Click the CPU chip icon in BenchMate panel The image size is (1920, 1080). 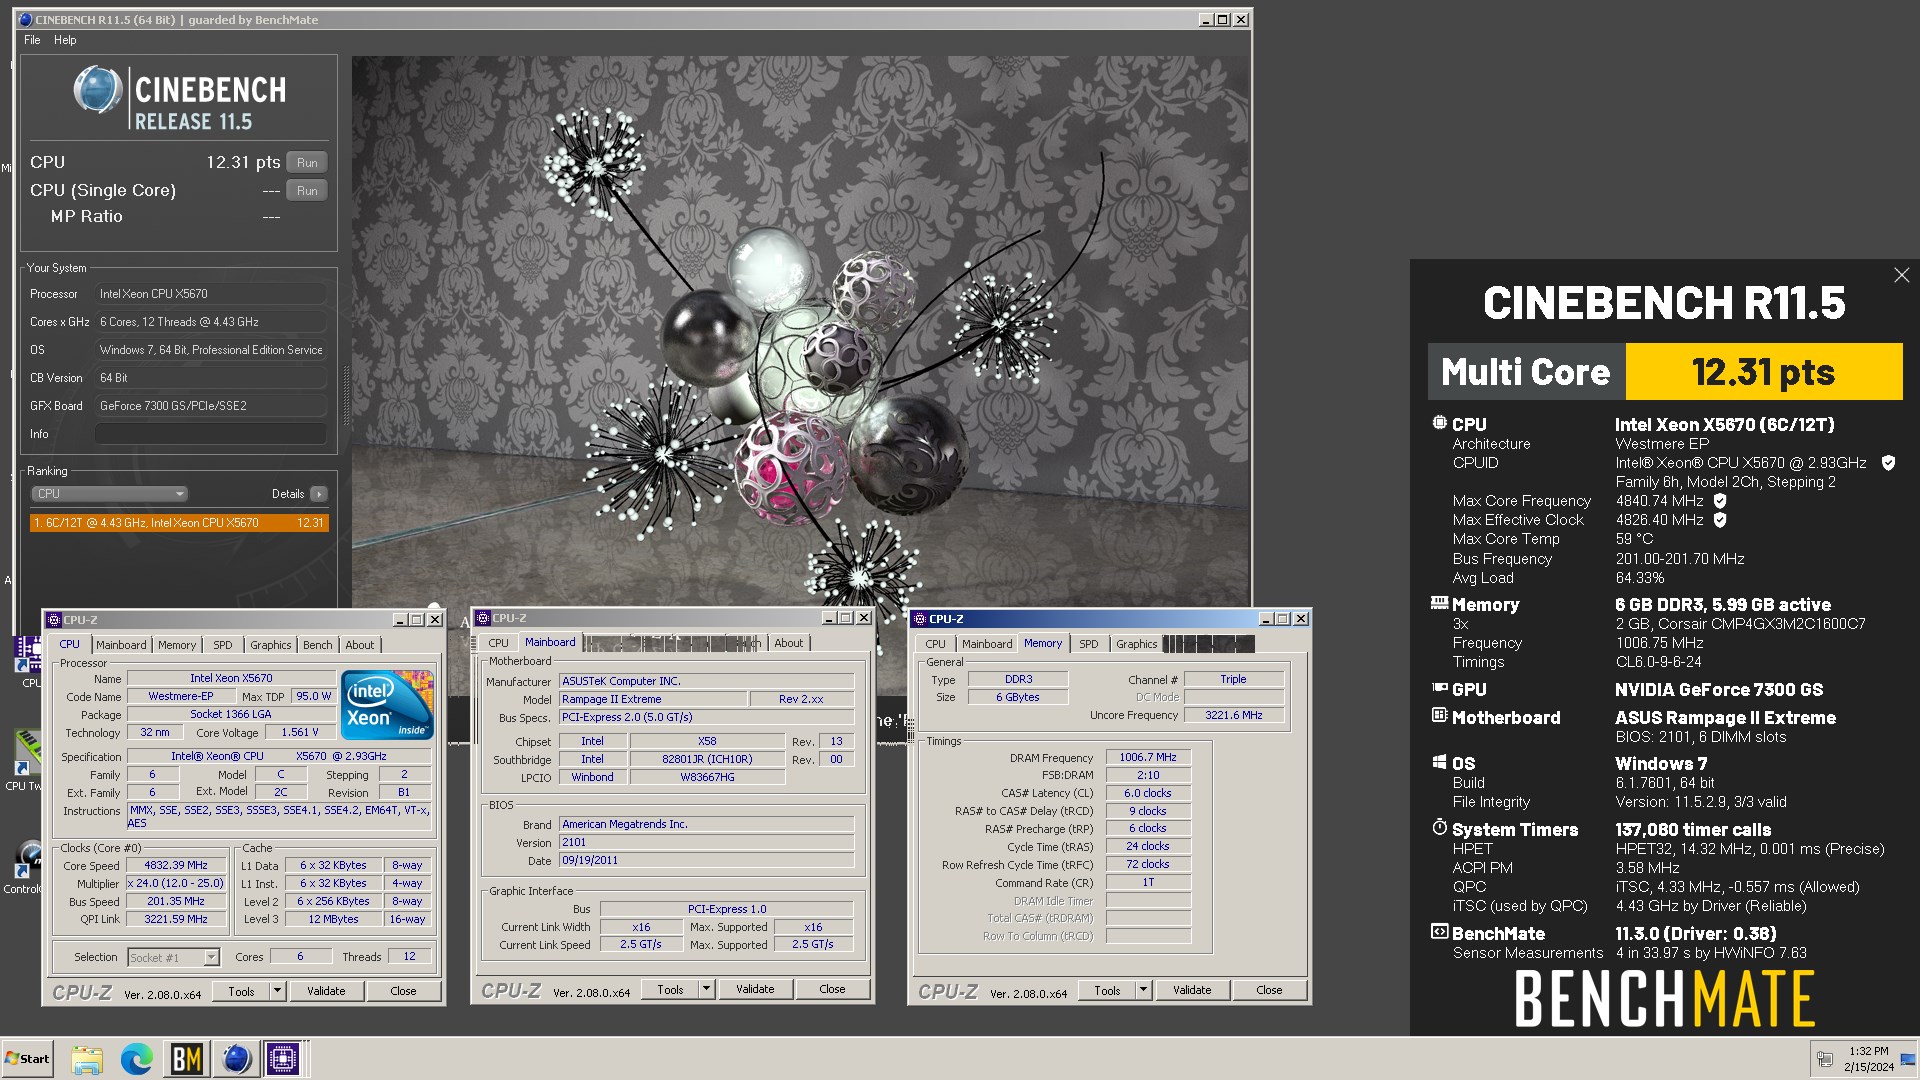pos(1439,423)
